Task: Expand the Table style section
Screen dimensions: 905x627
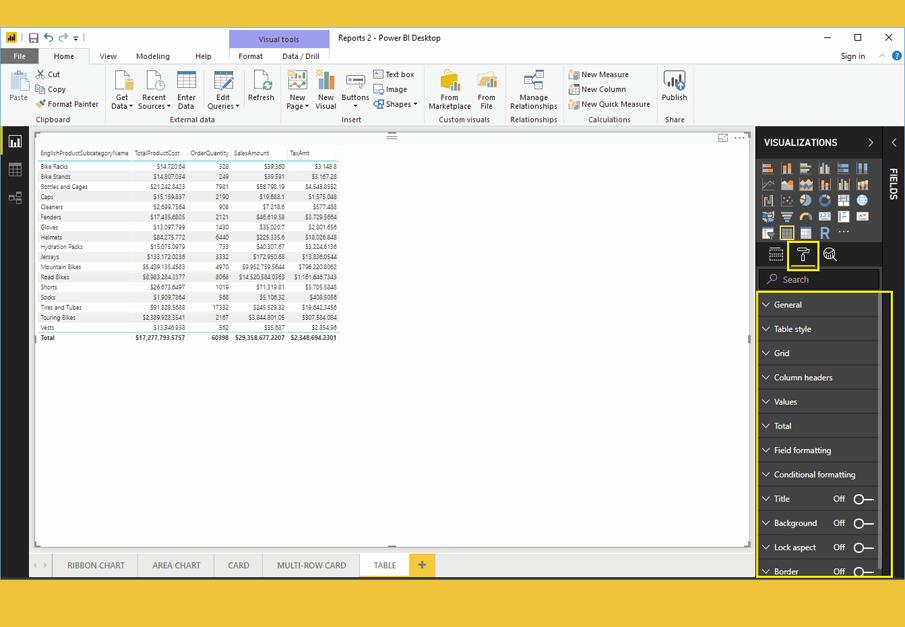Action: point(818,329)
